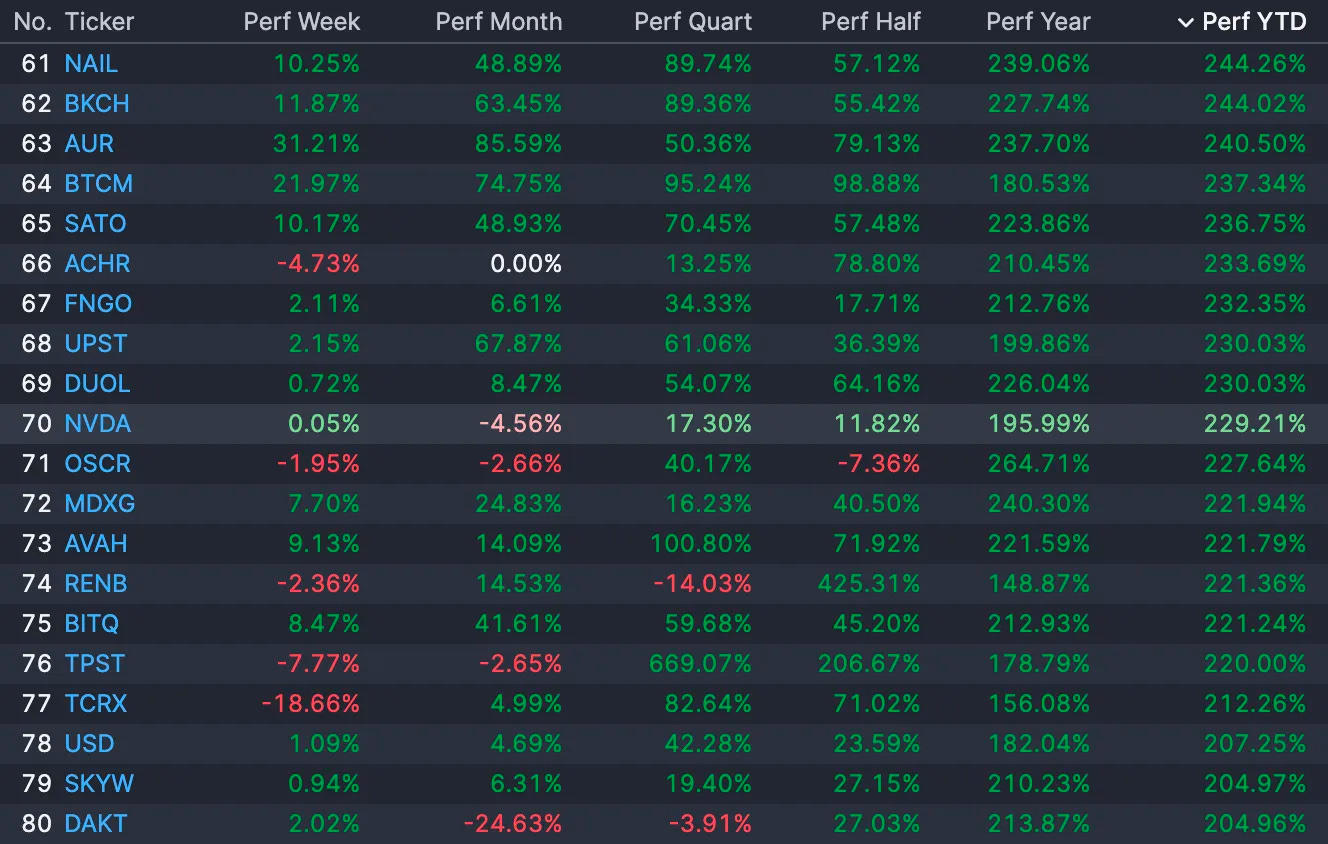
Task: Open the BKCH ticker link
Action: click(x=97, y=104)
